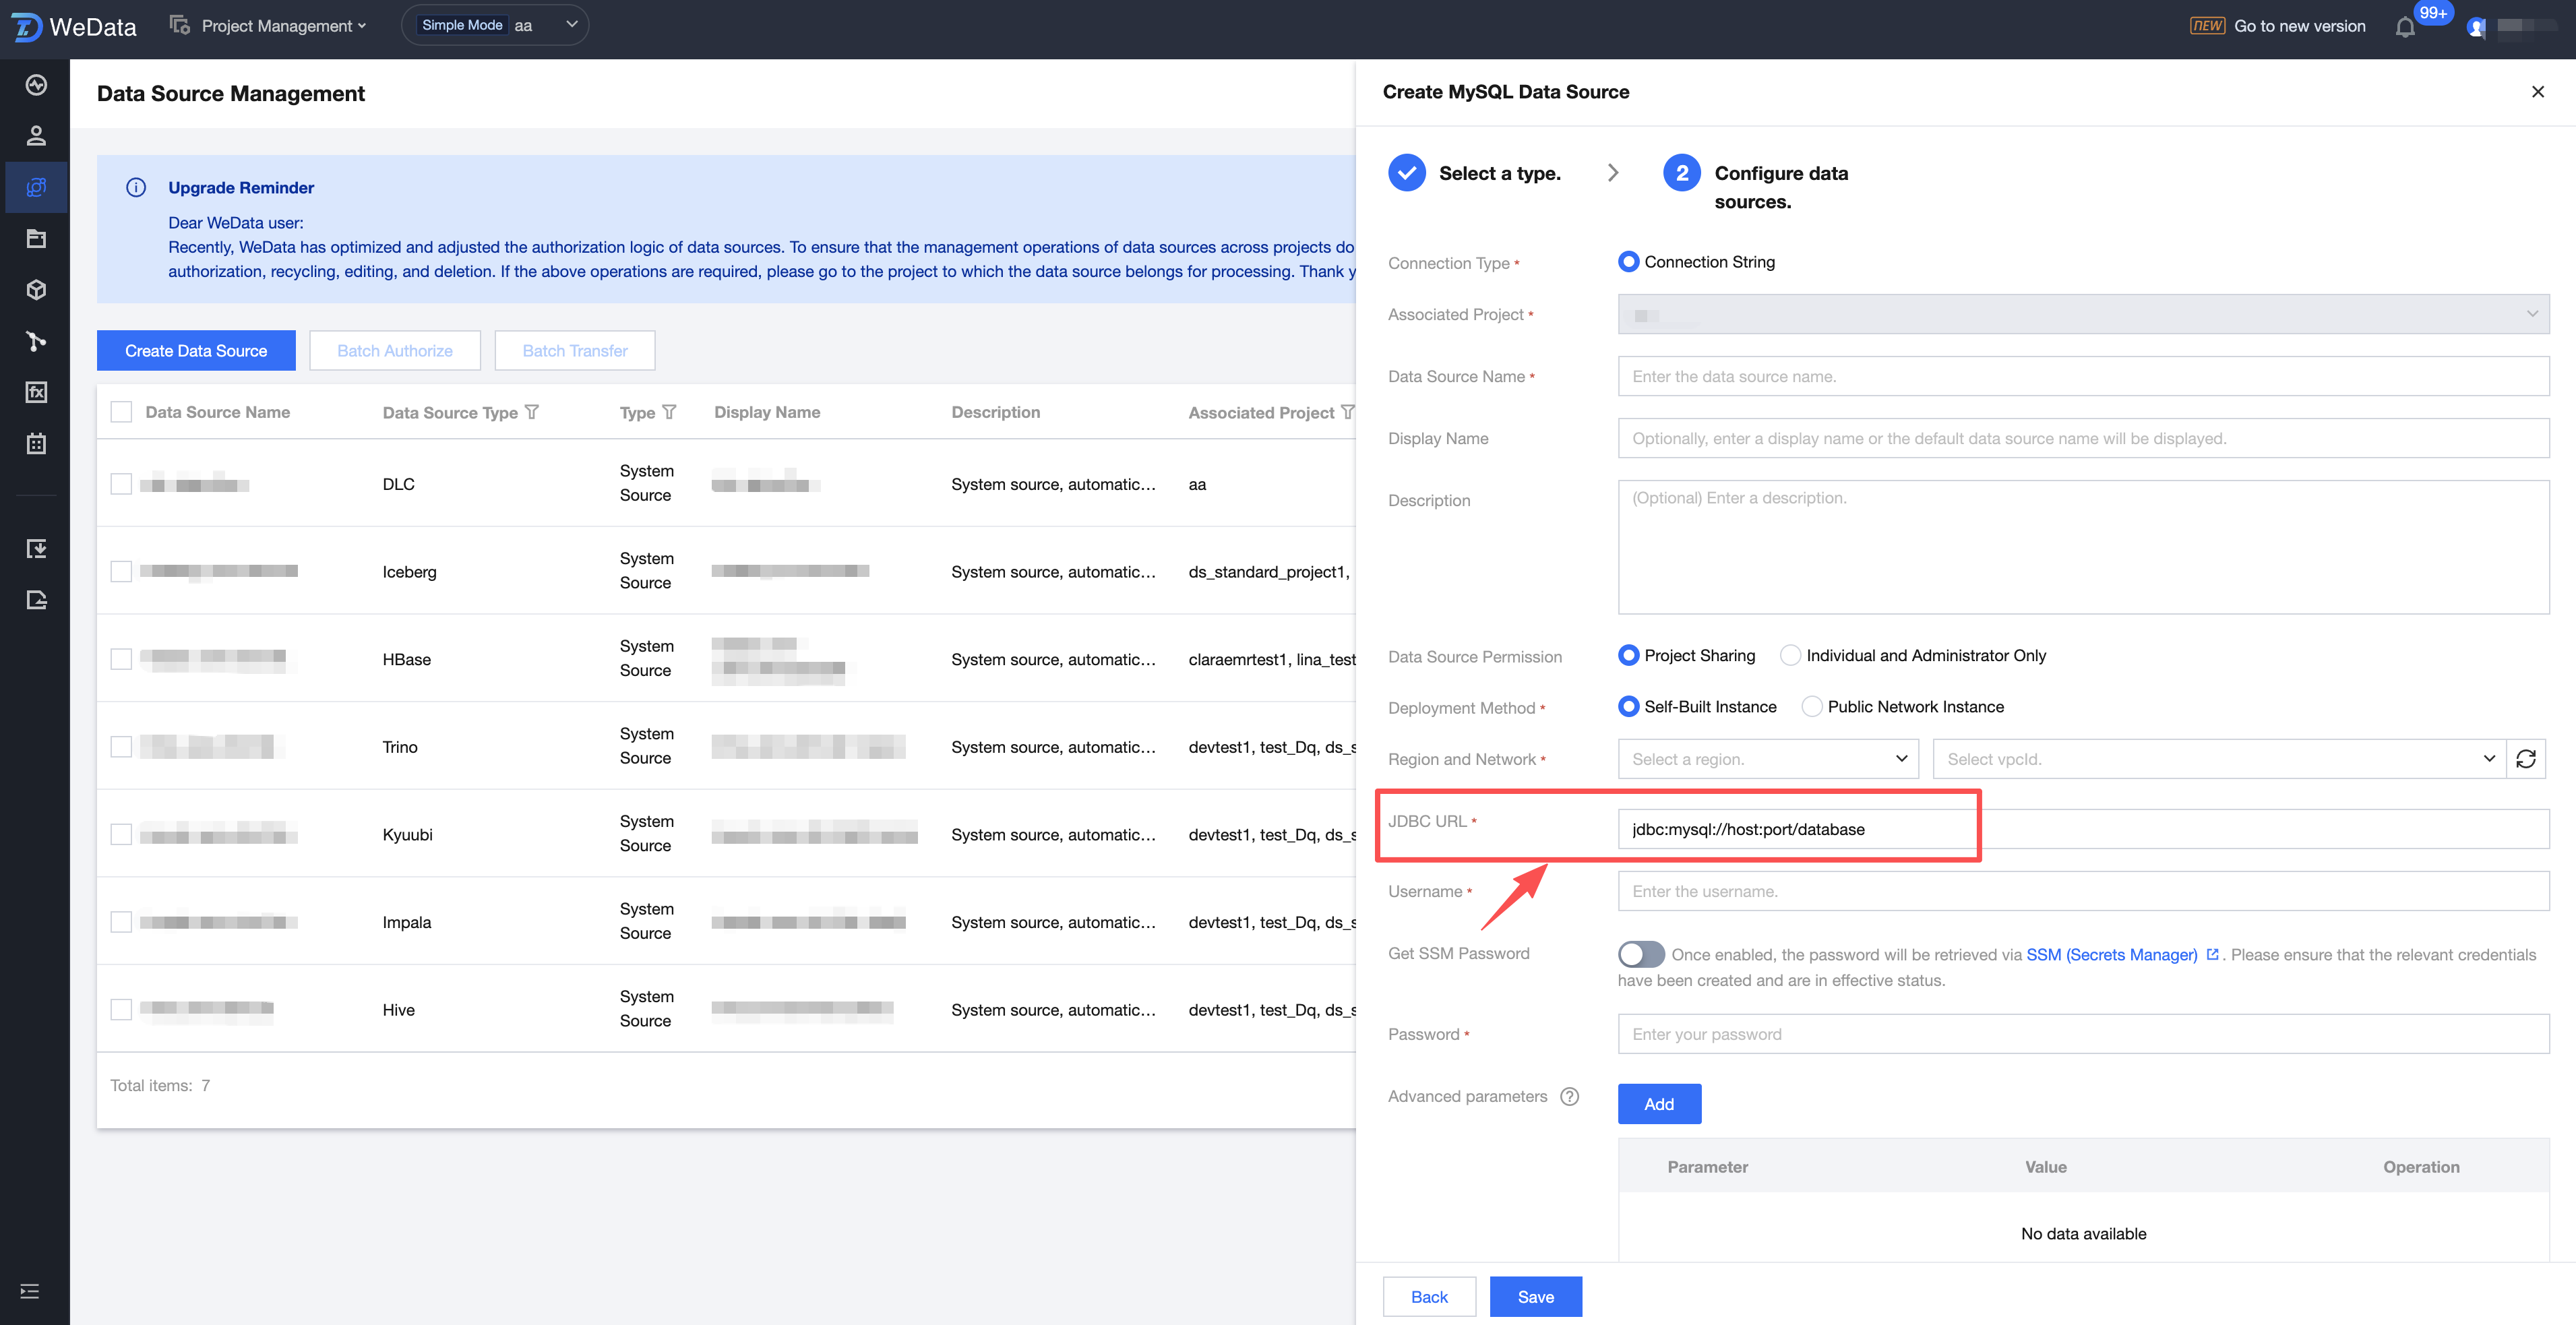Click the Data Source Name input field

point(2082,377)
